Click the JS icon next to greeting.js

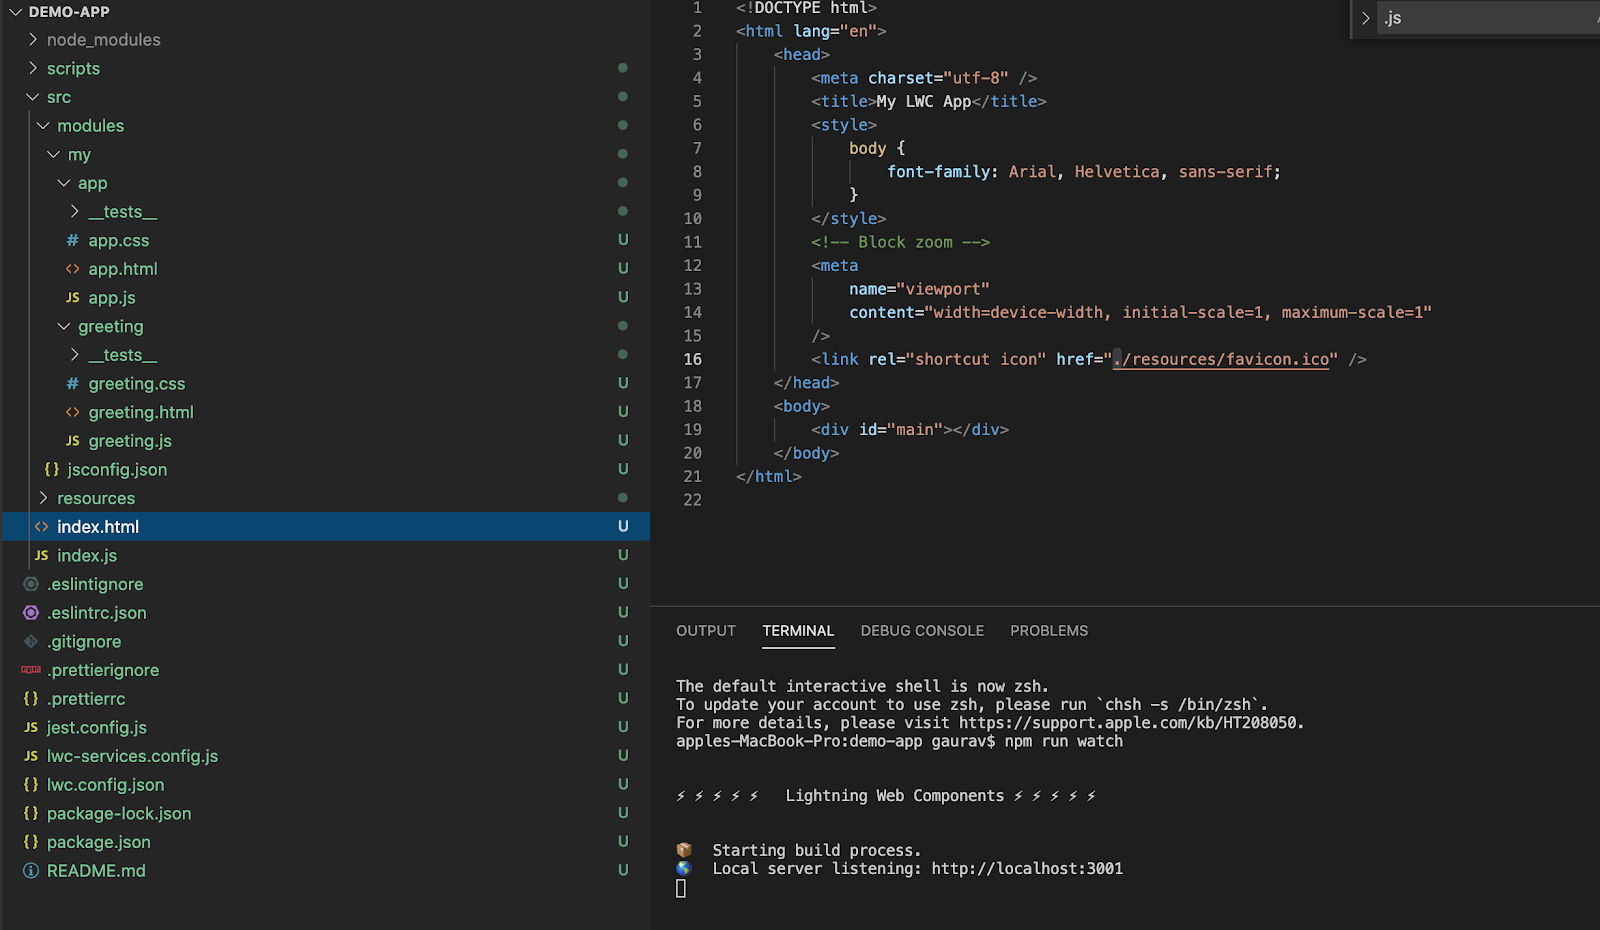click(72, 441)
